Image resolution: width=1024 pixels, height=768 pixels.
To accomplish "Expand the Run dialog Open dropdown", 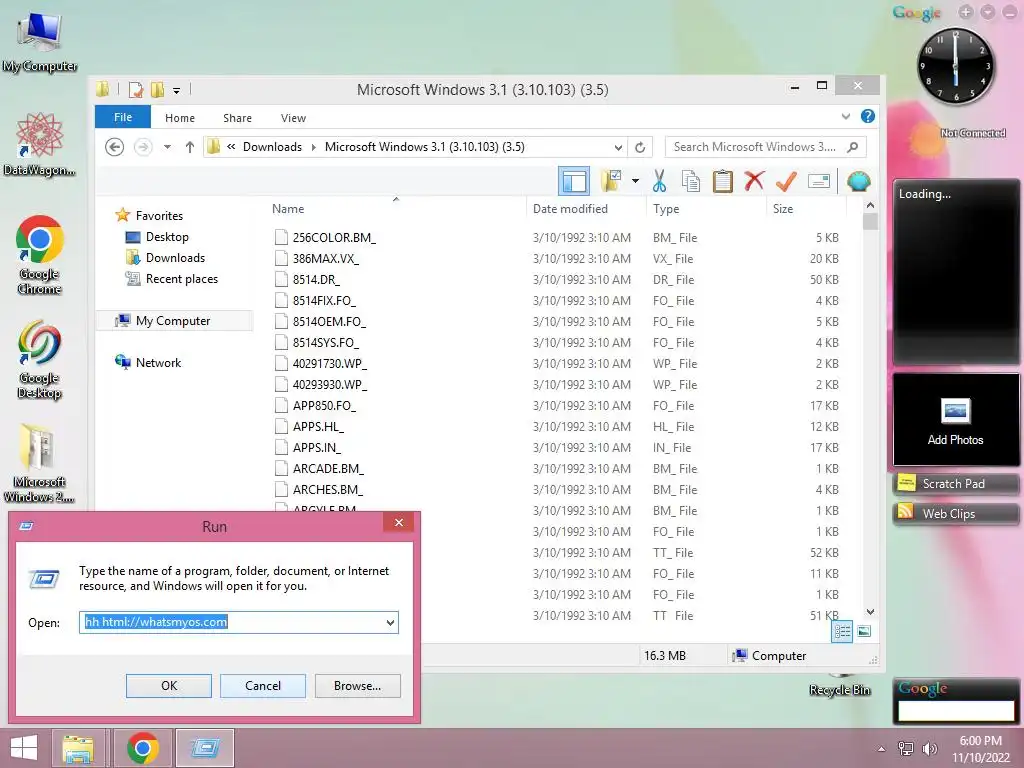I will [x=390, y=622].
